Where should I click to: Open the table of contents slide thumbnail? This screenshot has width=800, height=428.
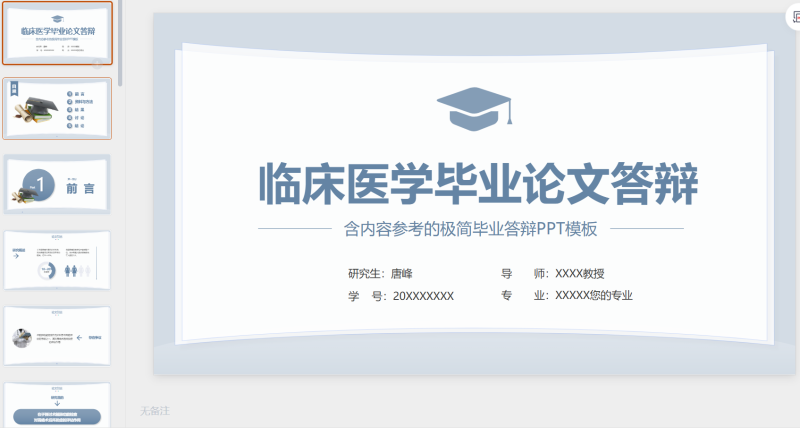pyautogui.click(x=57, y=108)
